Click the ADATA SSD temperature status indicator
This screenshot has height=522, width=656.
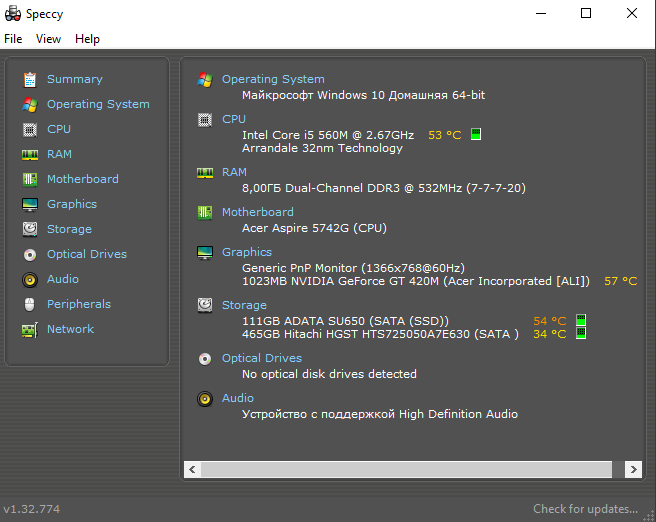coord(581,320)
